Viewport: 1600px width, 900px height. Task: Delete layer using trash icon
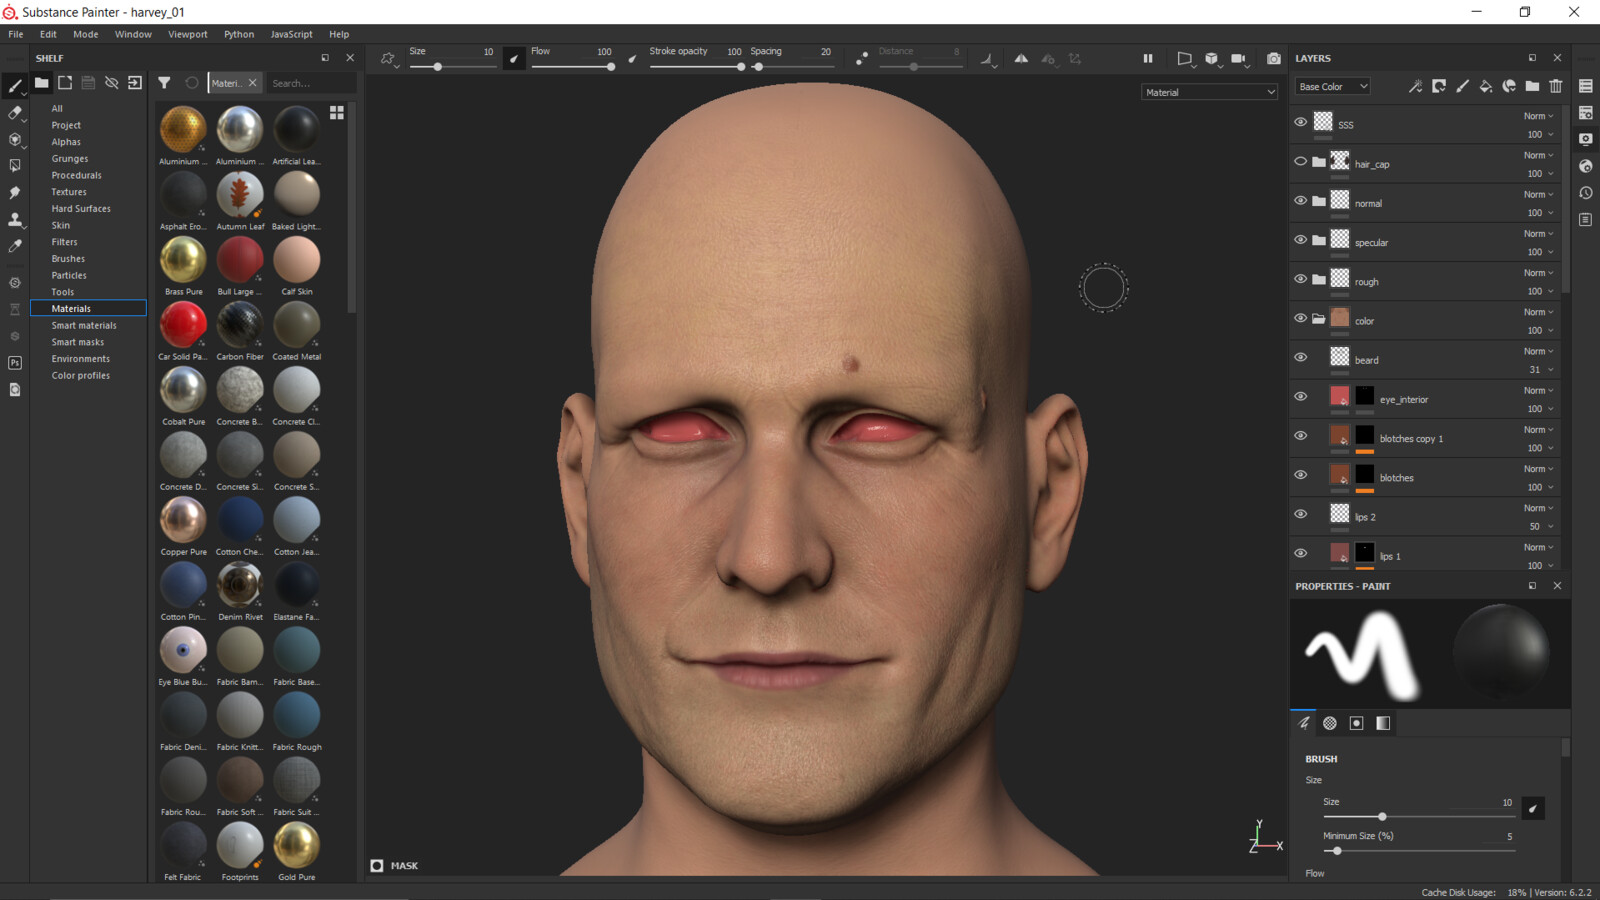1556,87
